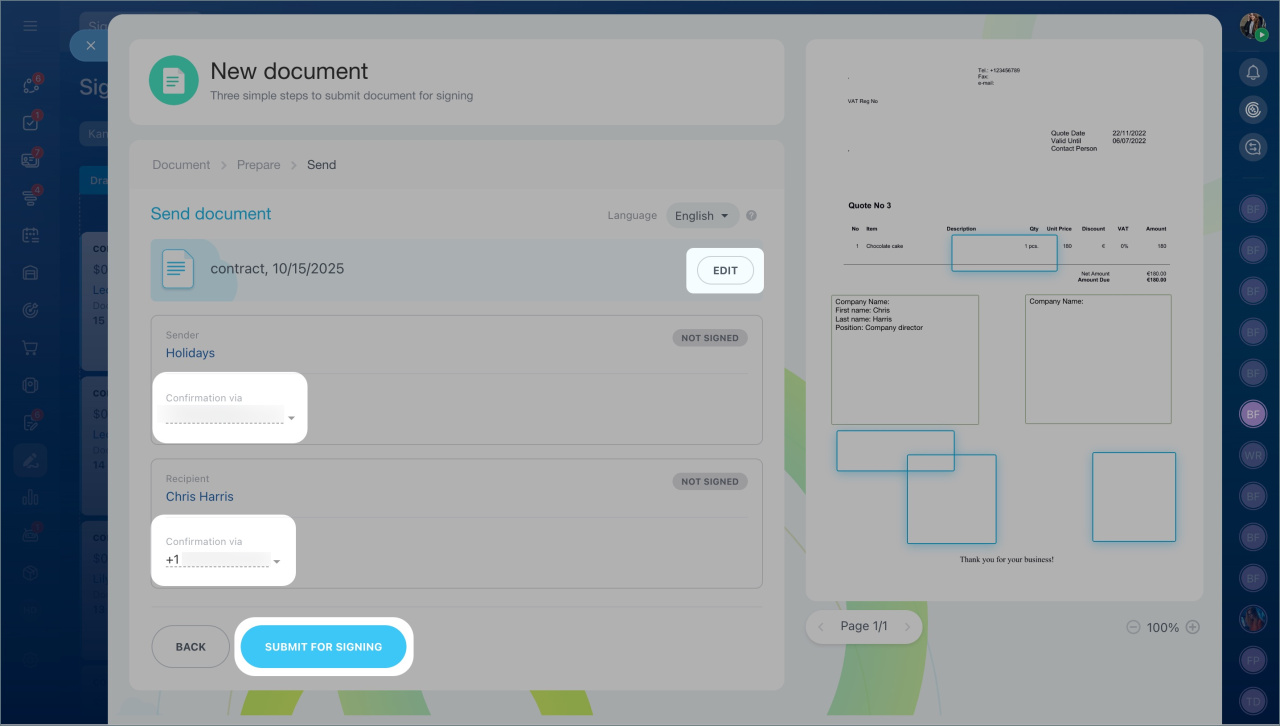Image resolution: width=1280 pixels, height=726 pixels.
Task: Click the notifications bell icon
Action: coord(1253,72)
